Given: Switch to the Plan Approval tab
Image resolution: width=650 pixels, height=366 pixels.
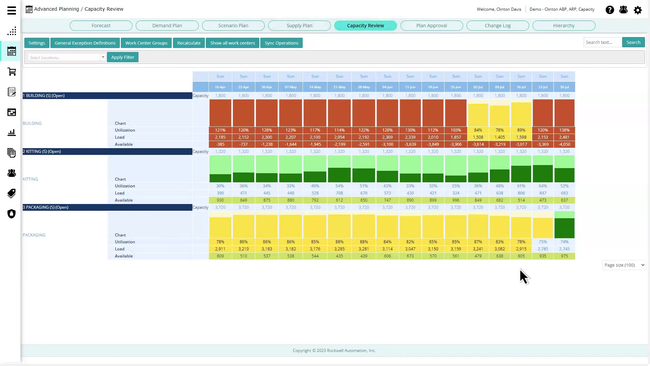Looking at the screenshot, I should pos(432,26).
